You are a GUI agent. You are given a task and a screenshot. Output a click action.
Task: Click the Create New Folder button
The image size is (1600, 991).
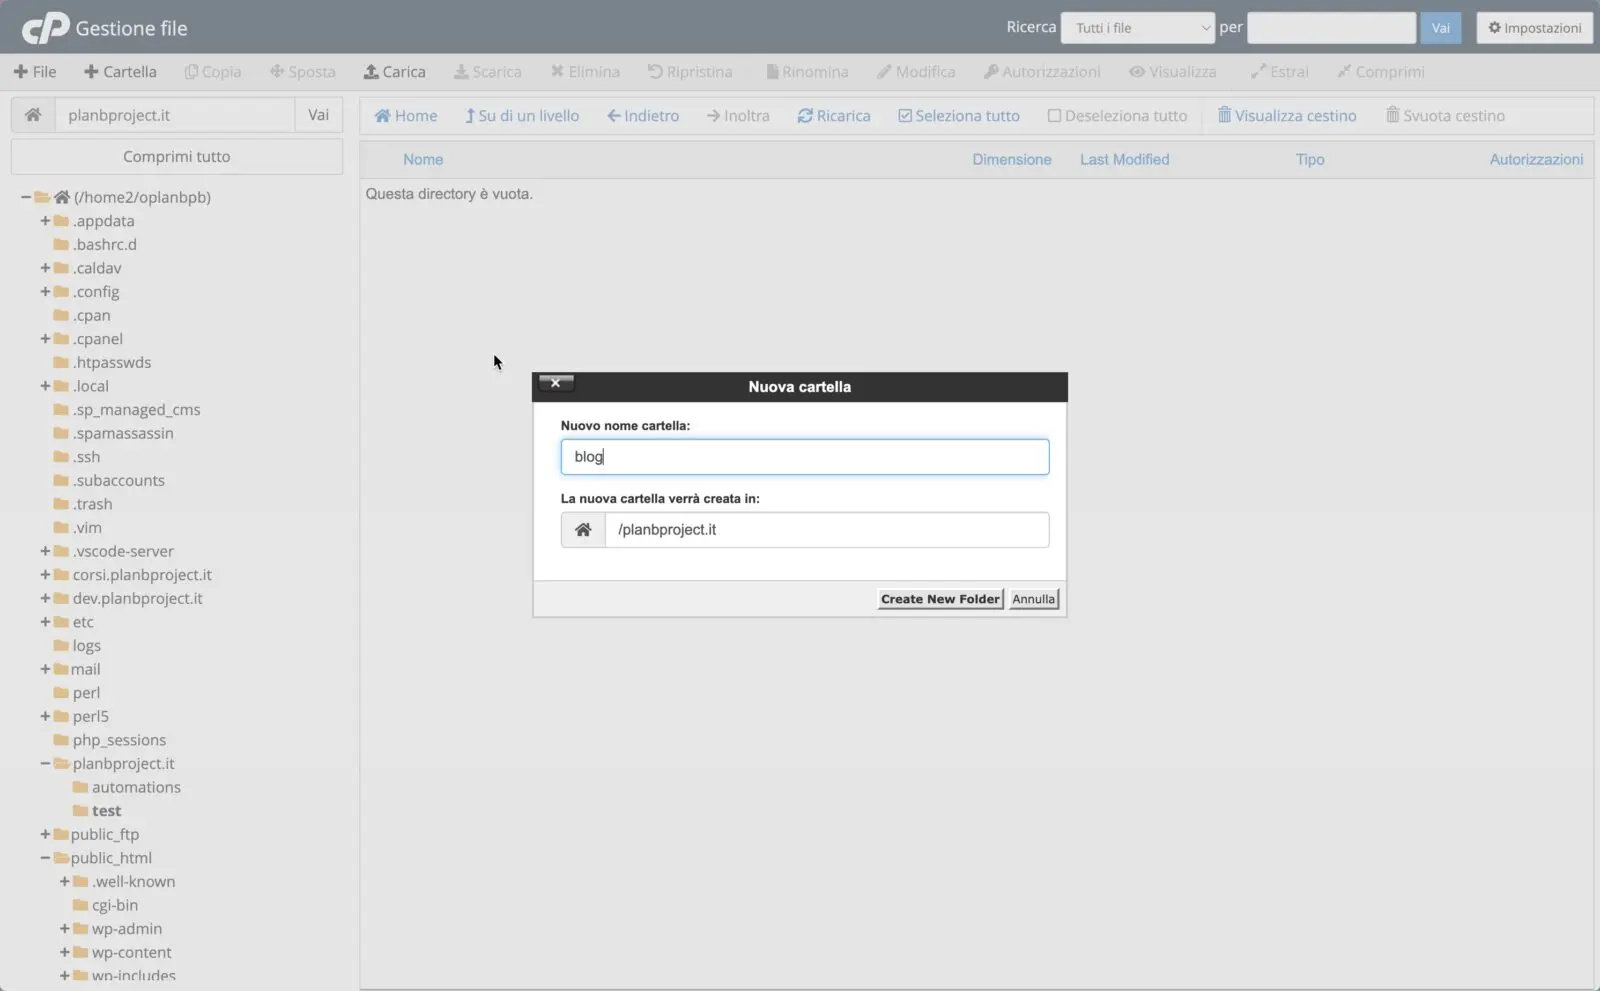[x=940, y=599]
